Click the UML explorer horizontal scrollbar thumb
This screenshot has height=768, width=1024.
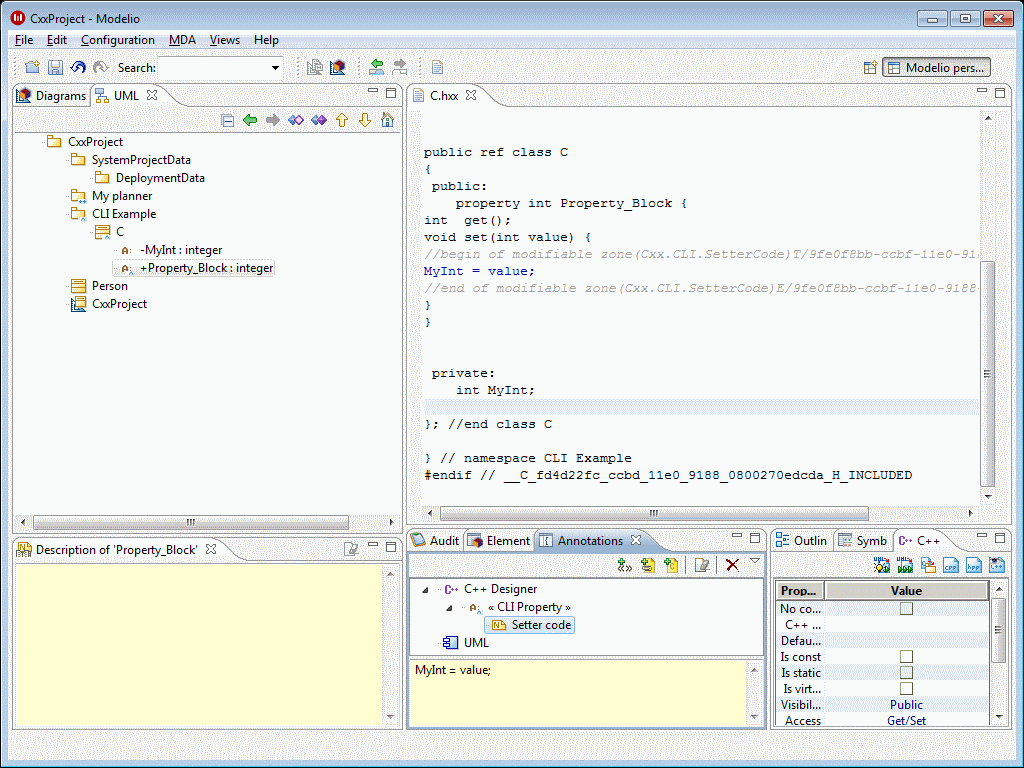(191, 522)
